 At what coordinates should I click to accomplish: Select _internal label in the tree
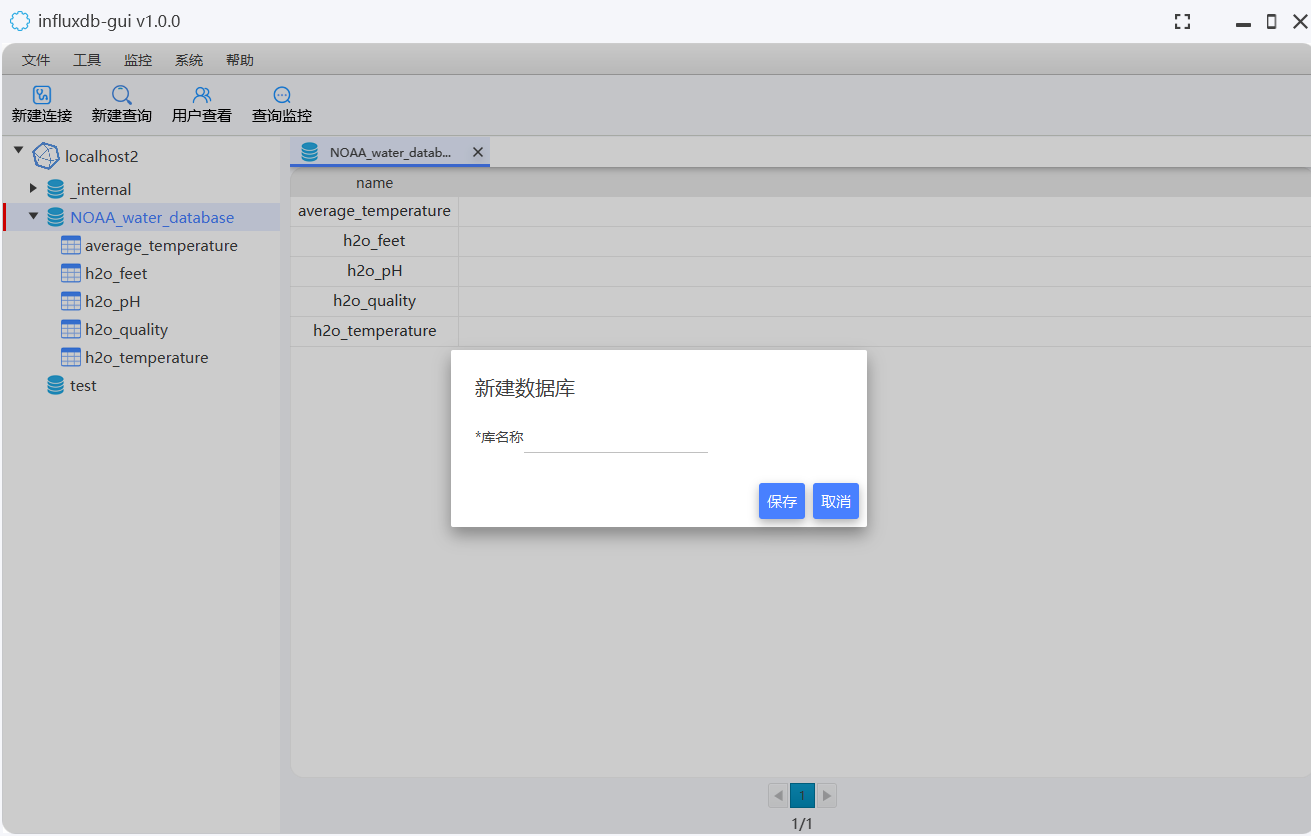pyautogui.click(x=101, y=189)
